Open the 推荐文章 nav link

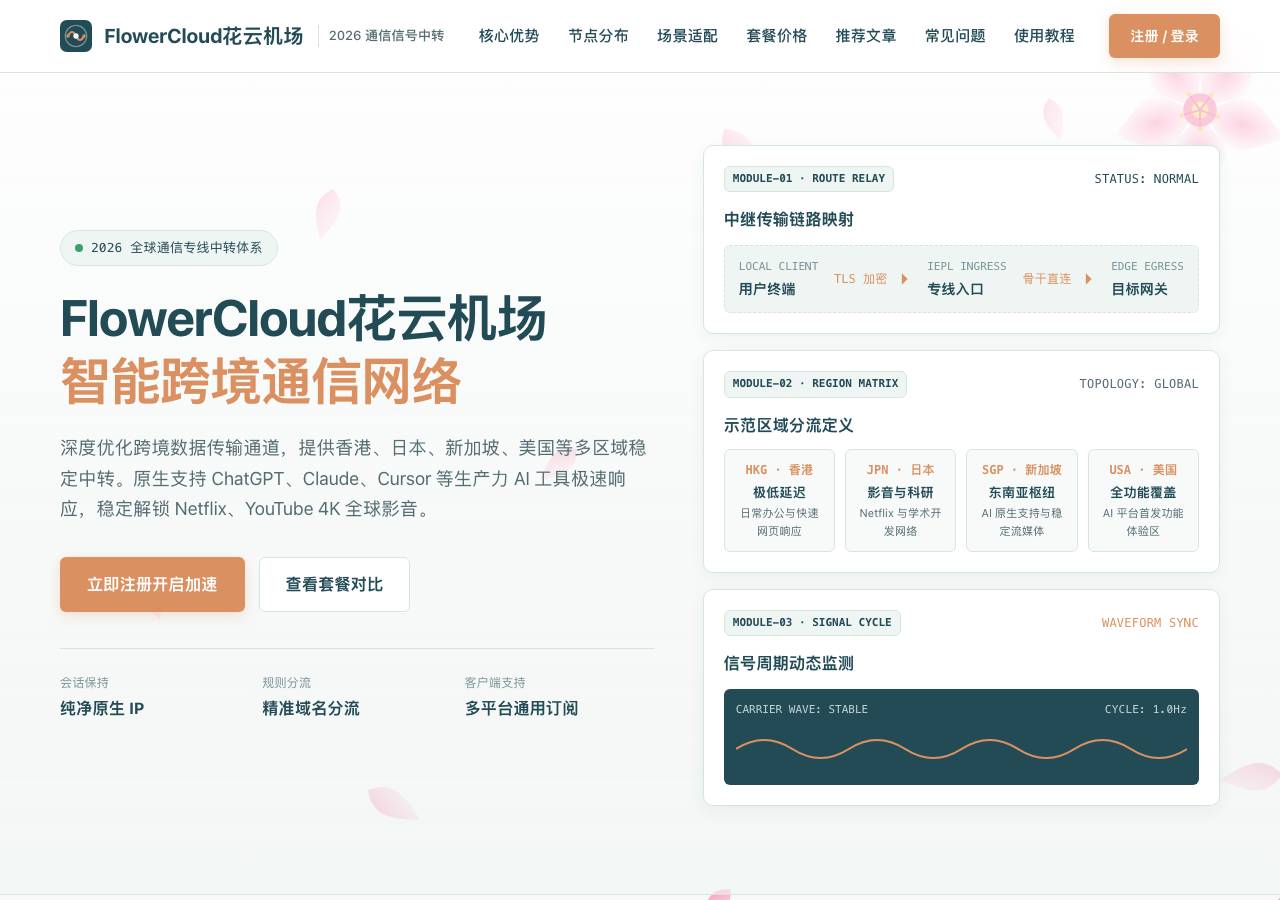coord(866,36)
